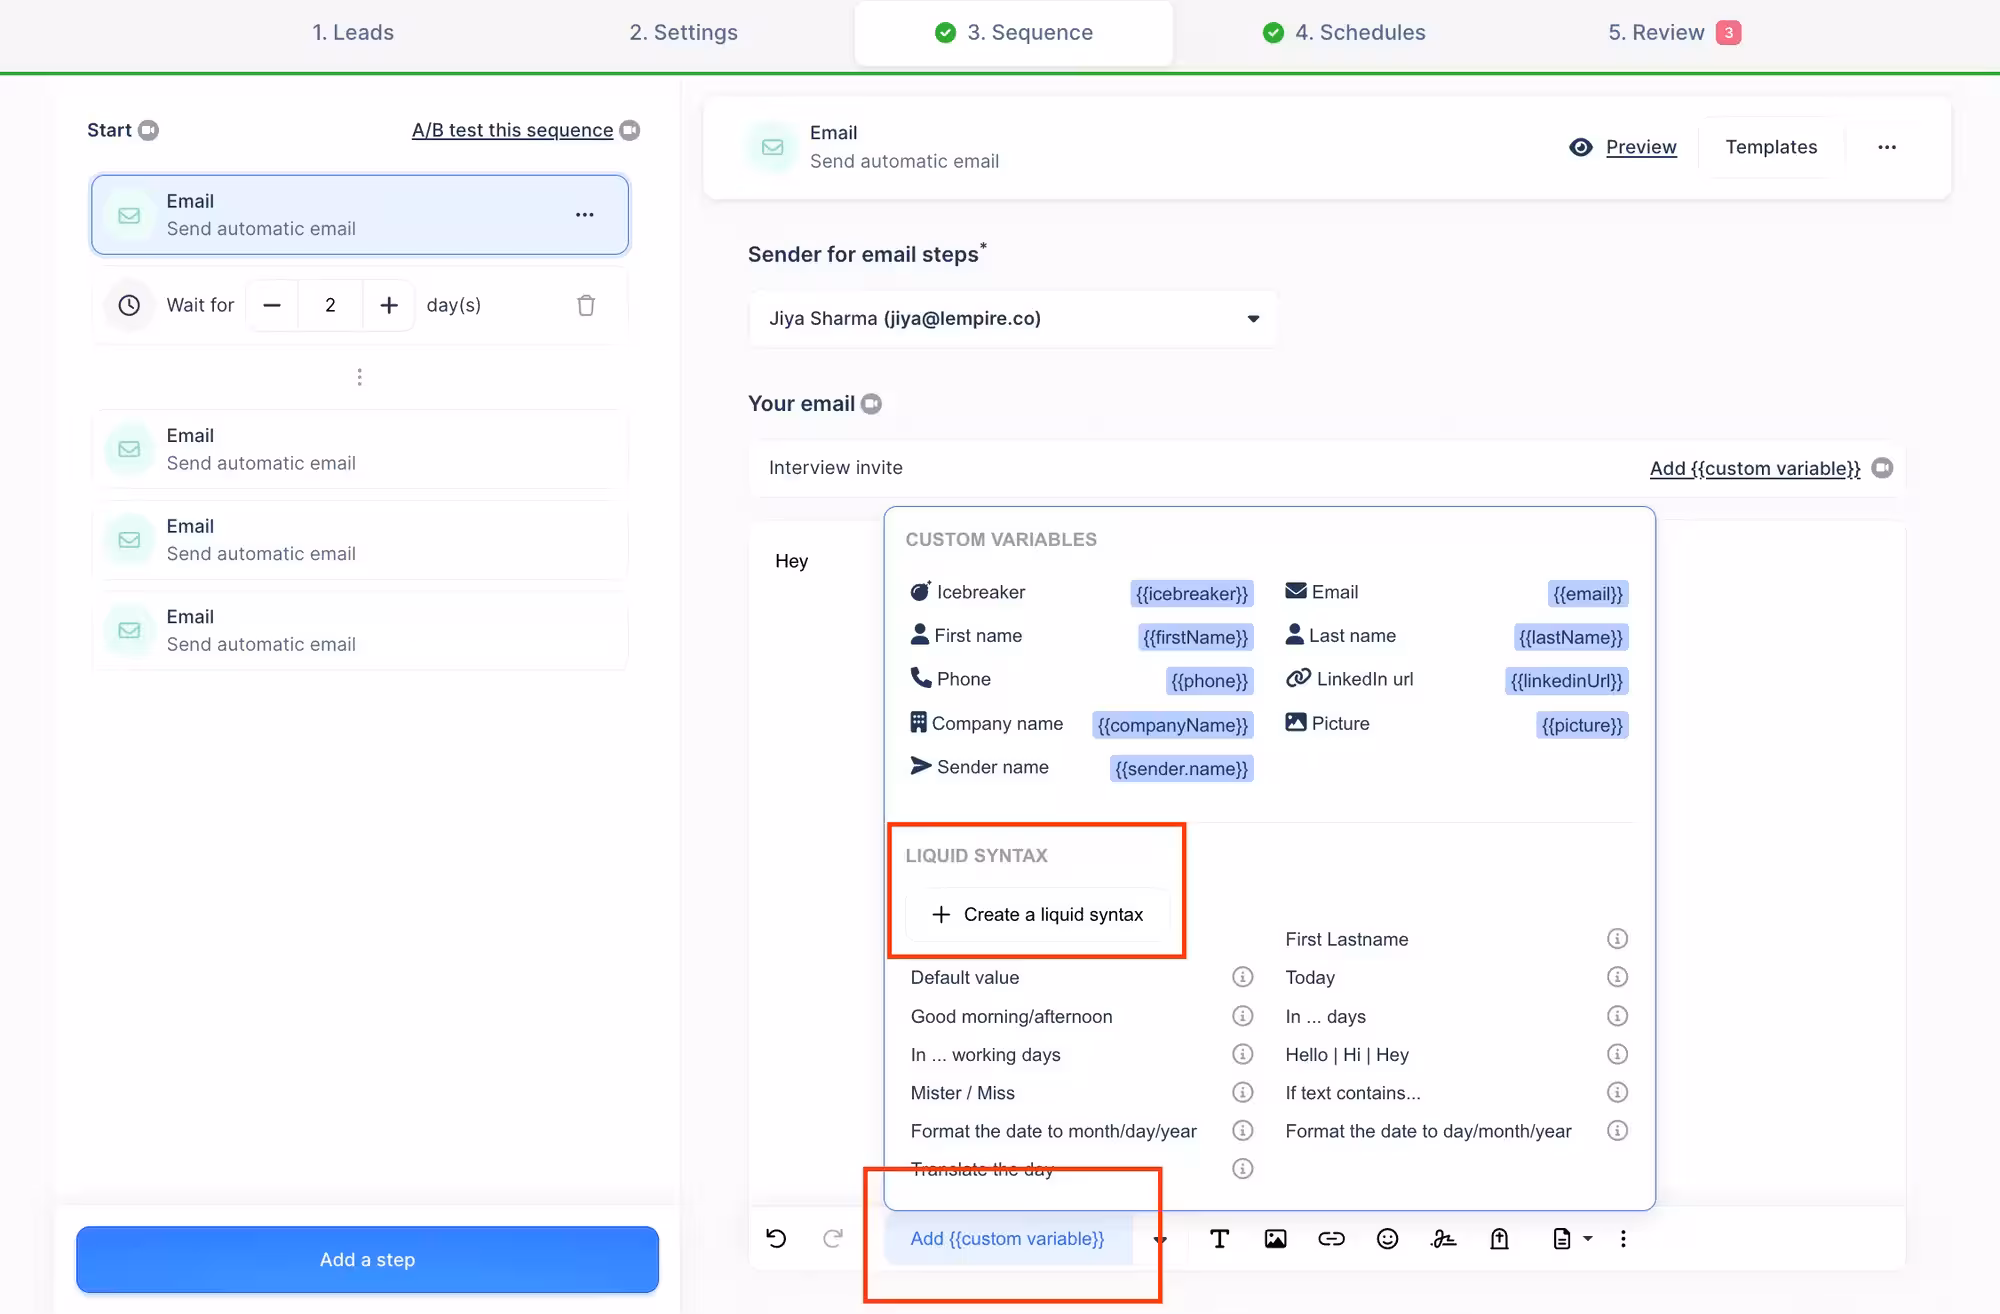Go to the 5. Review tab
The width and height of the screenshot is (2000, 1314).
point(1656,32)
